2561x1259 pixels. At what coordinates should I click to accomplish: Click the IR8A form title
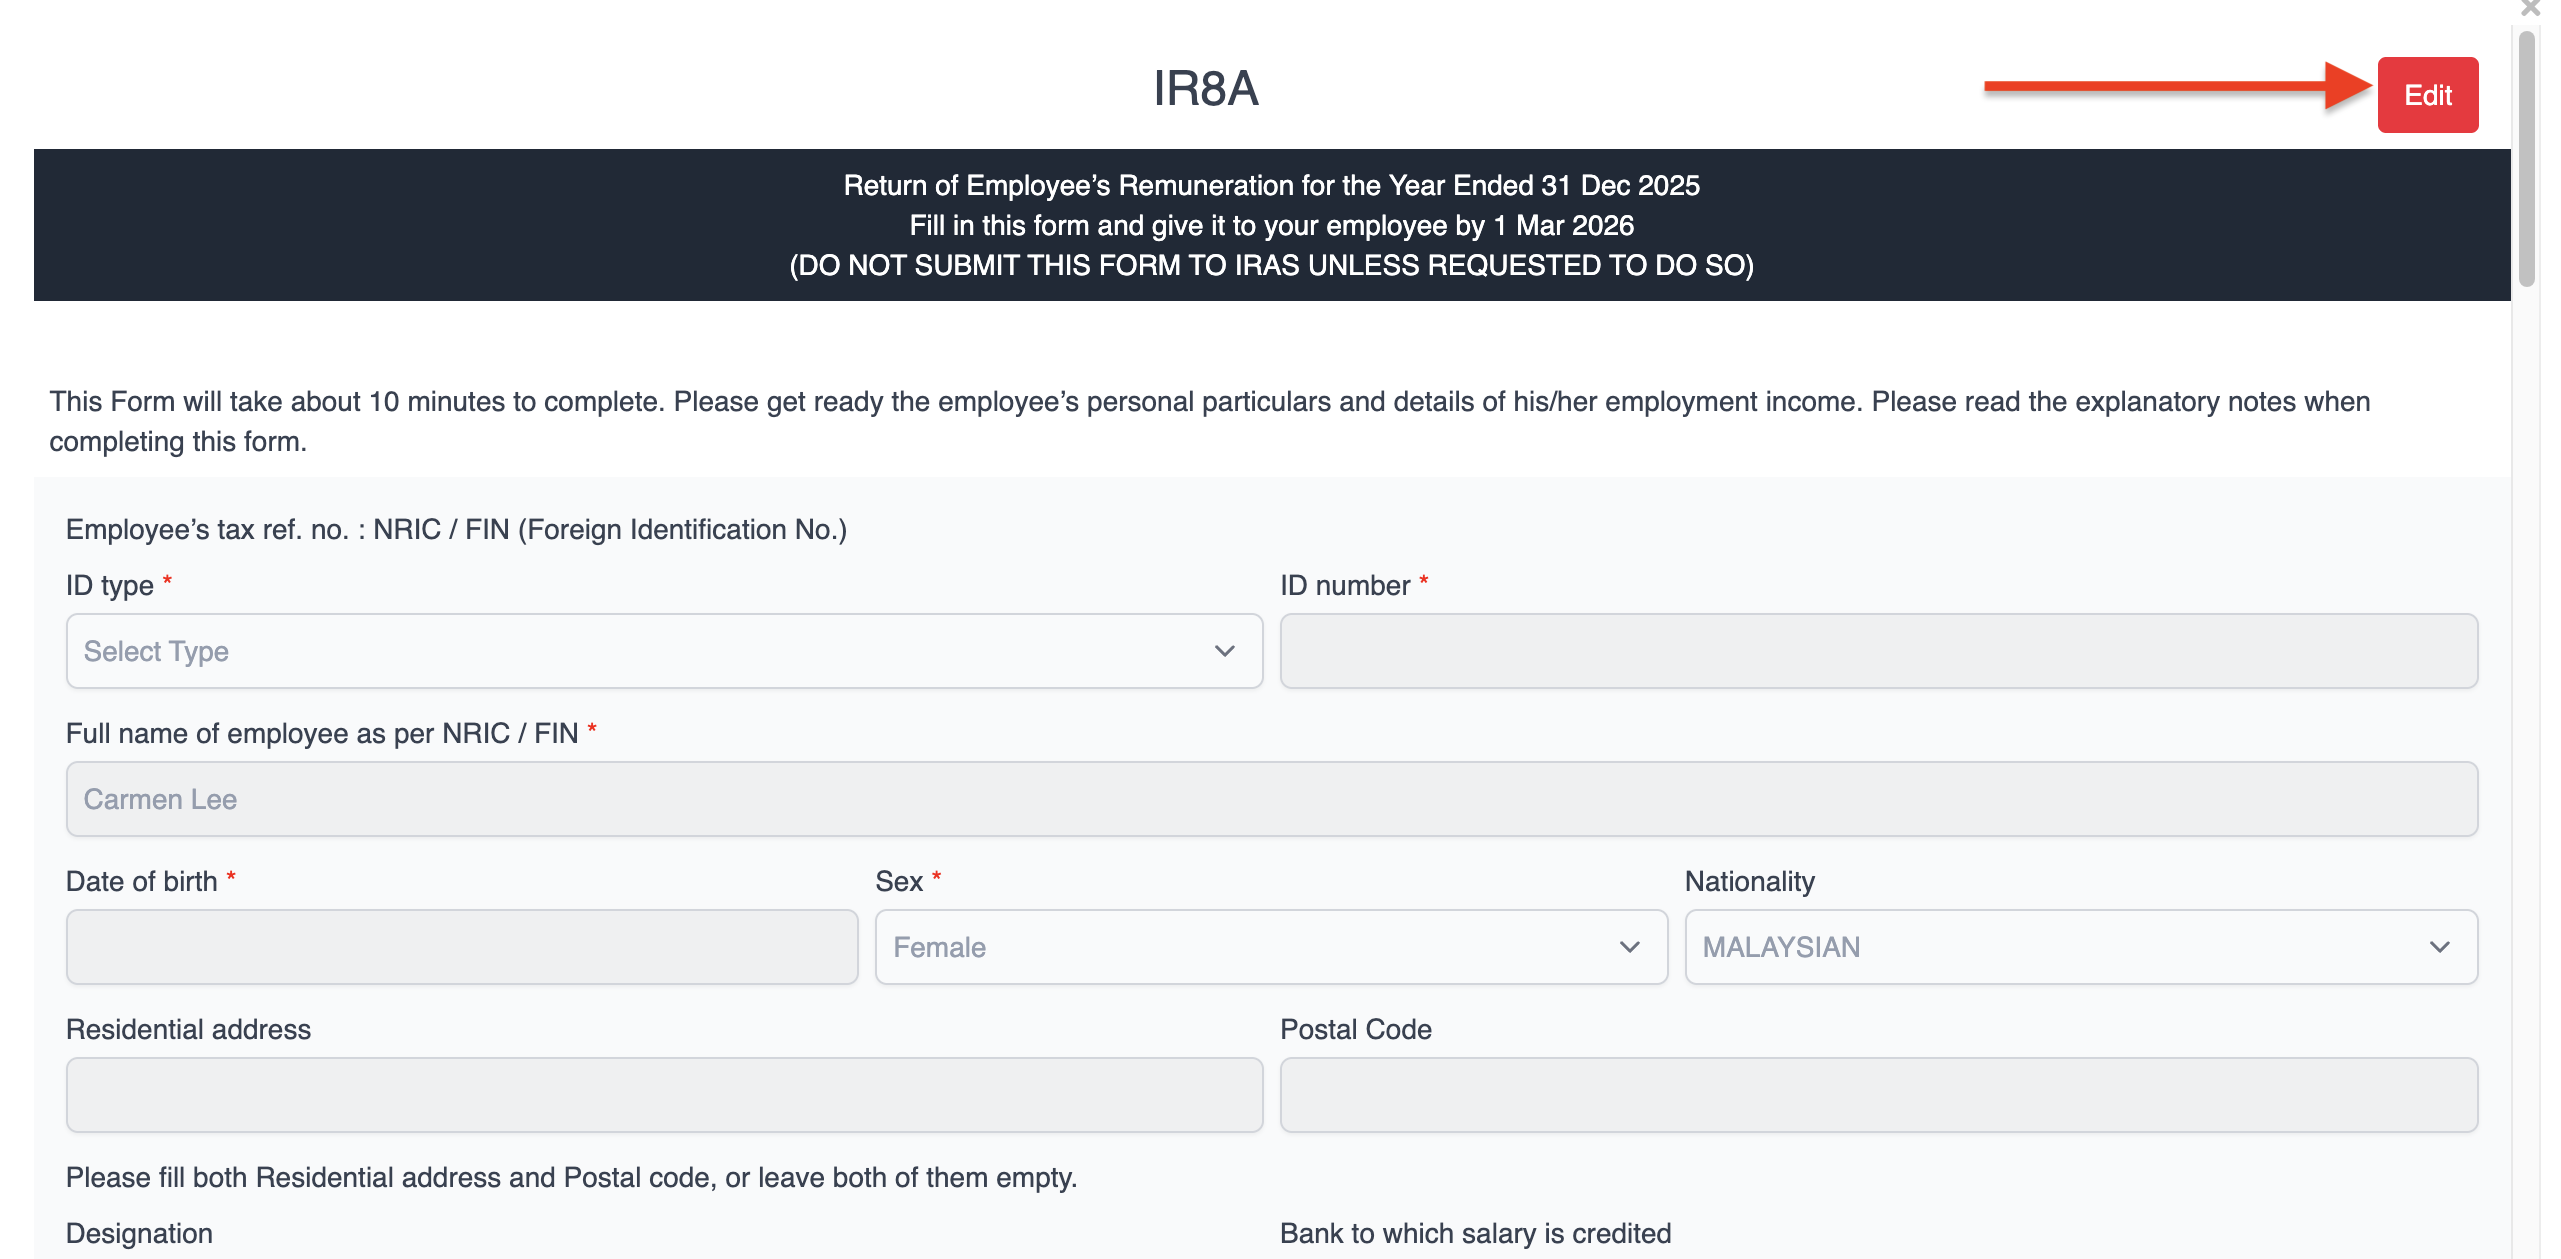(1205, 89)
